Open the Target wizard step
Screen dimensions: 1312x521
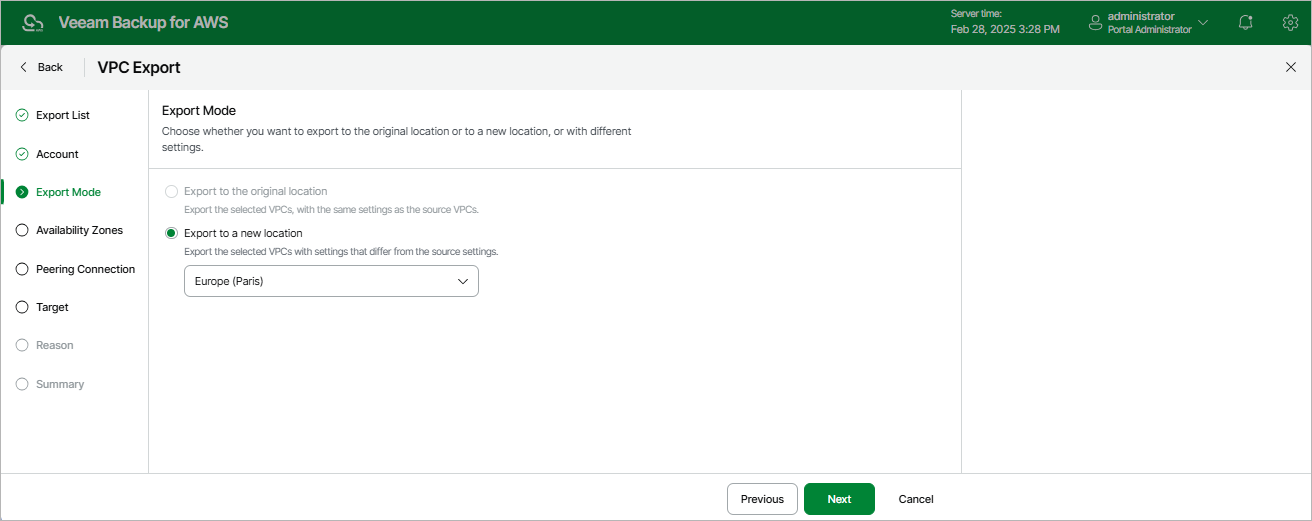coord(52,307)
